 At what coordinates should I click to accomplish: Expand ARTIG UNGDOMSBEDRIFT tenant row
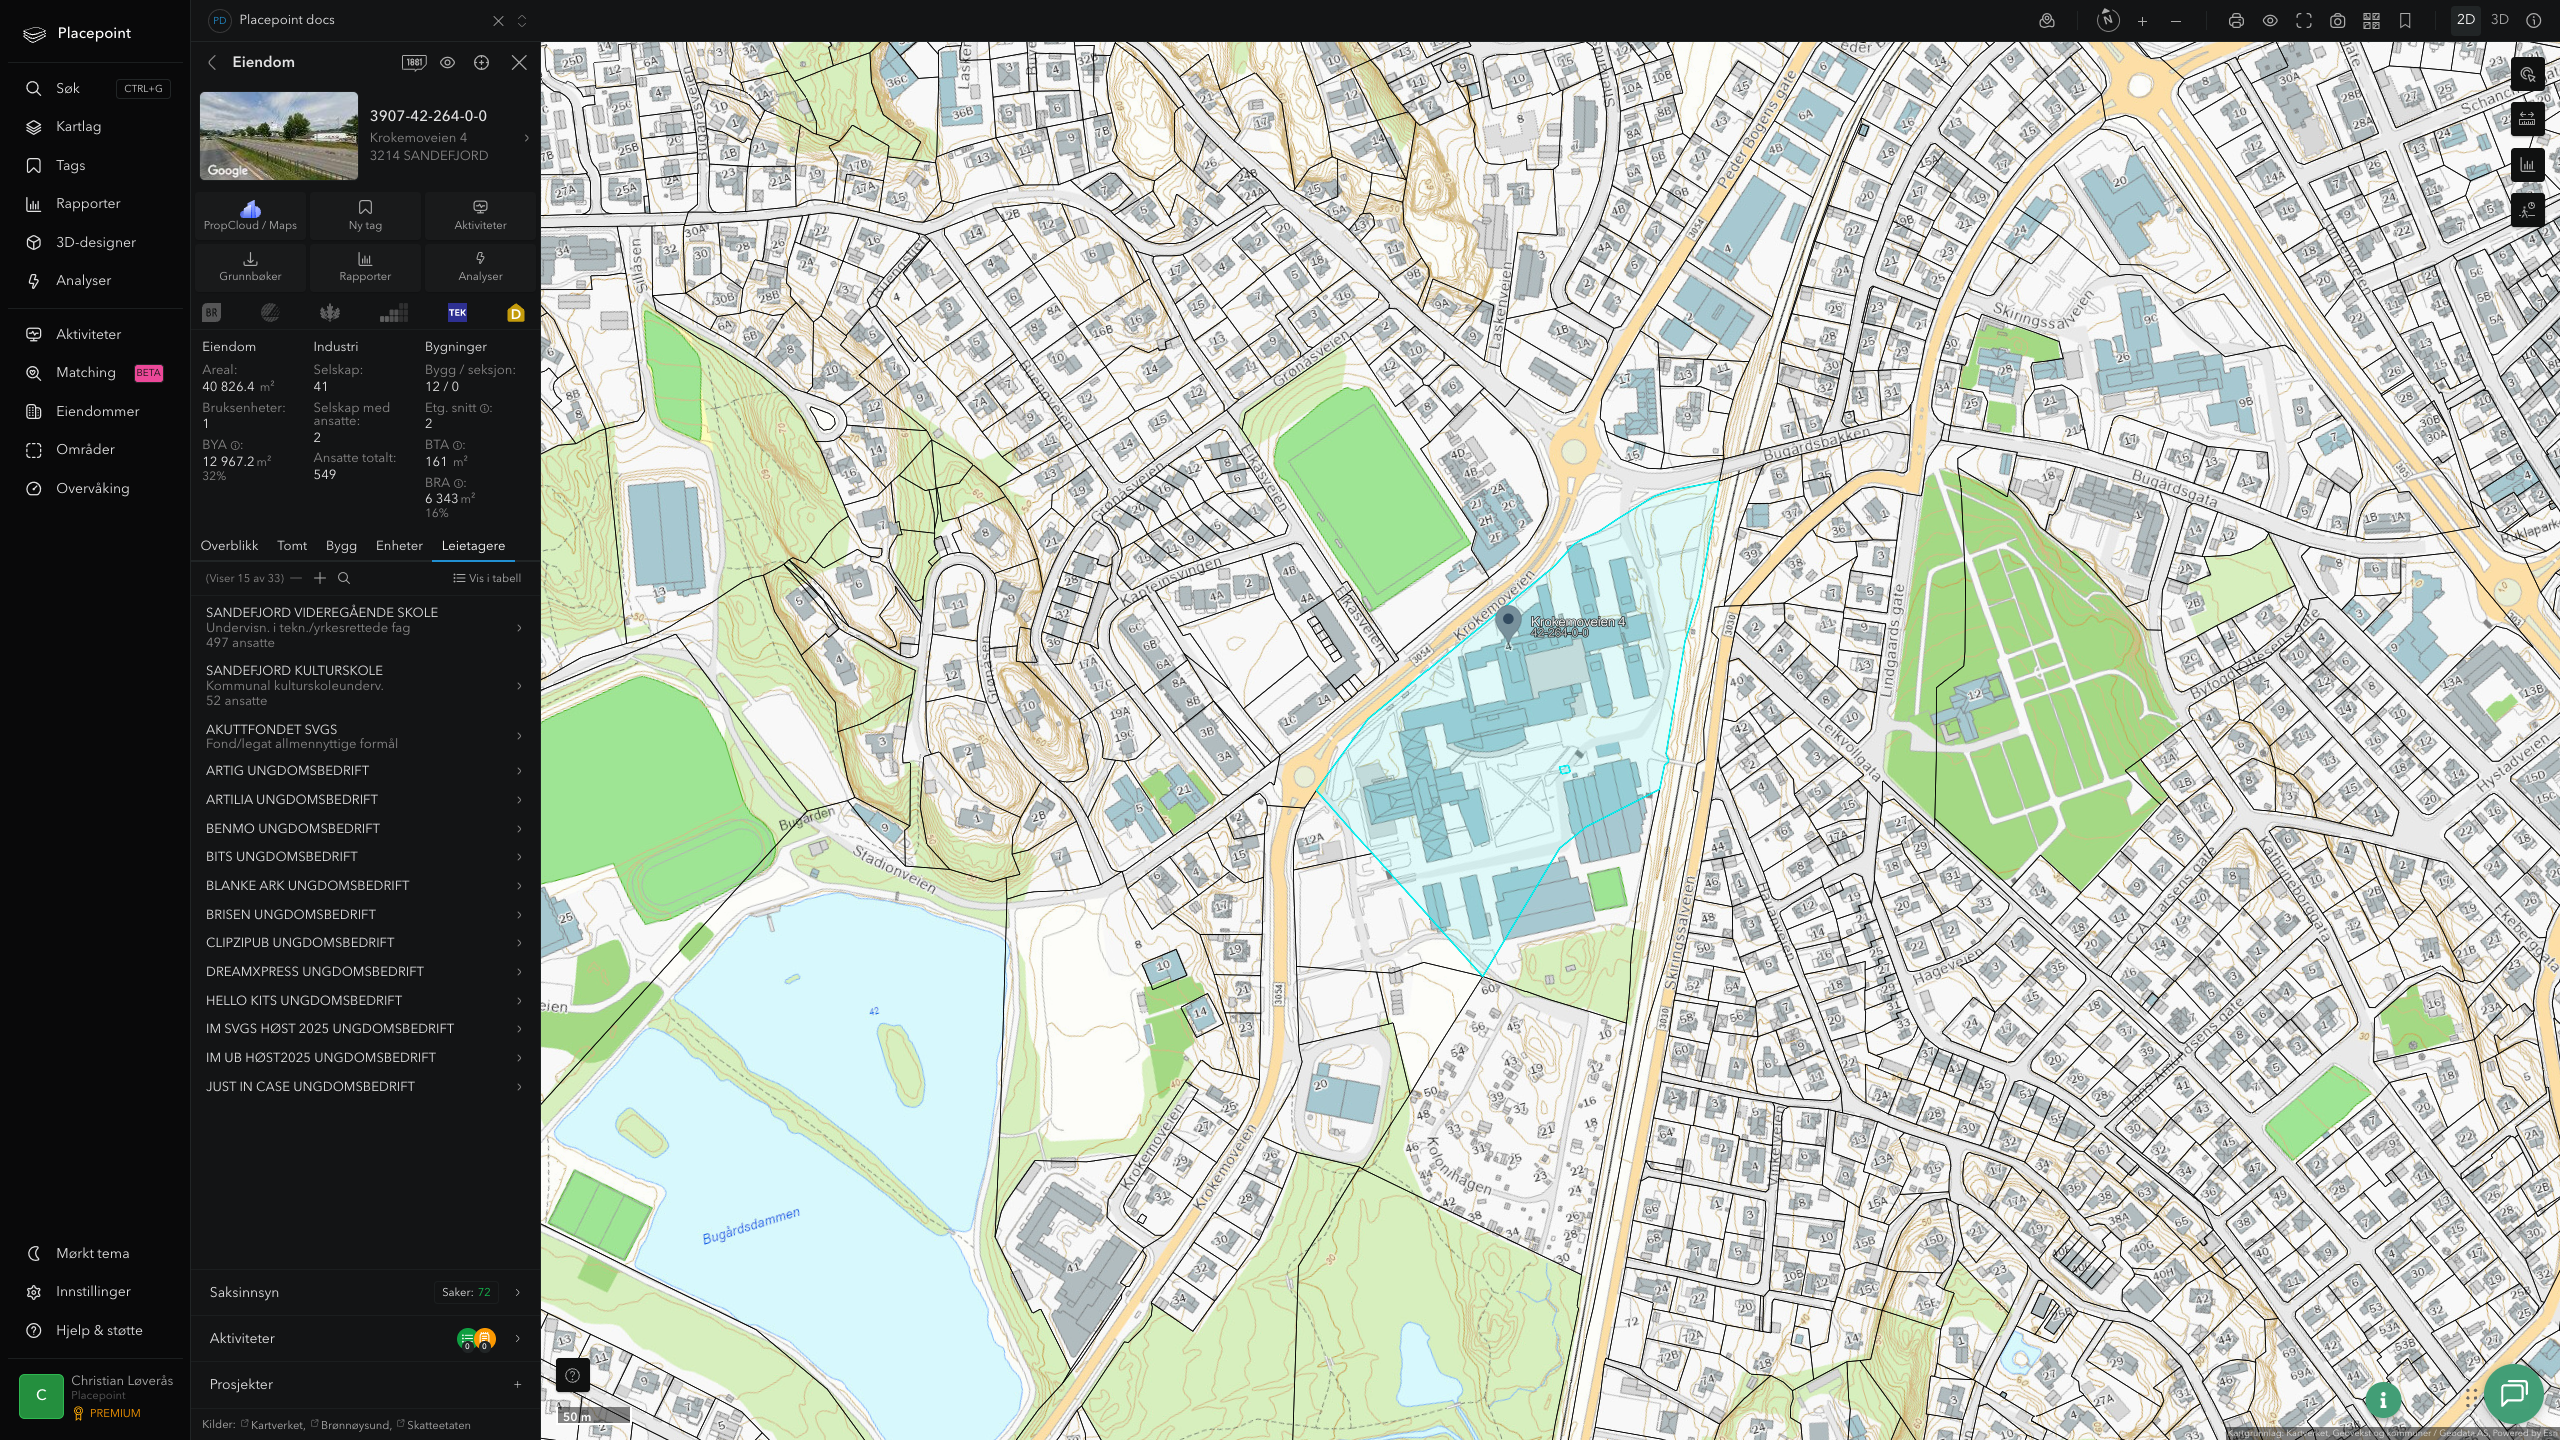365,771
